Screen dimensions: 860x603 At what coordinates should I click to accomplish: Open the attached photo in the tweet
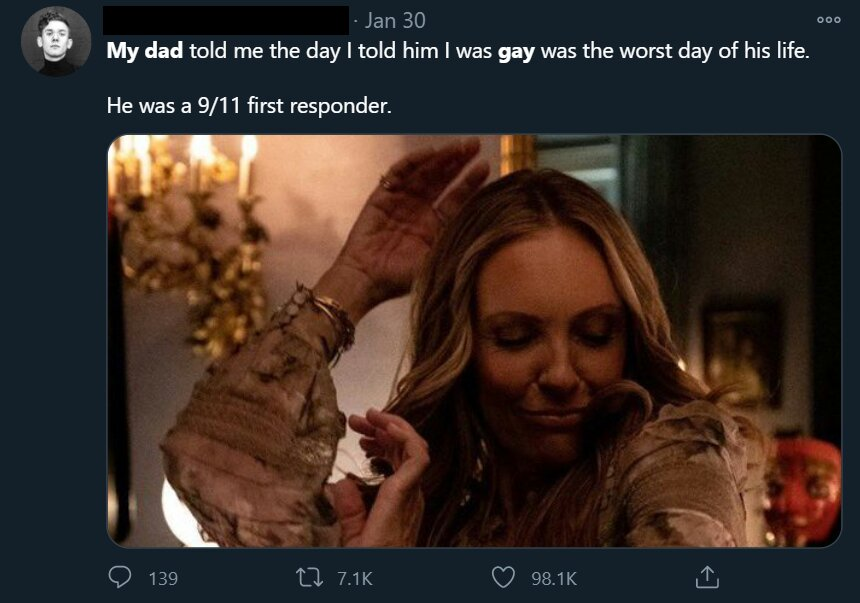[474, 341]
